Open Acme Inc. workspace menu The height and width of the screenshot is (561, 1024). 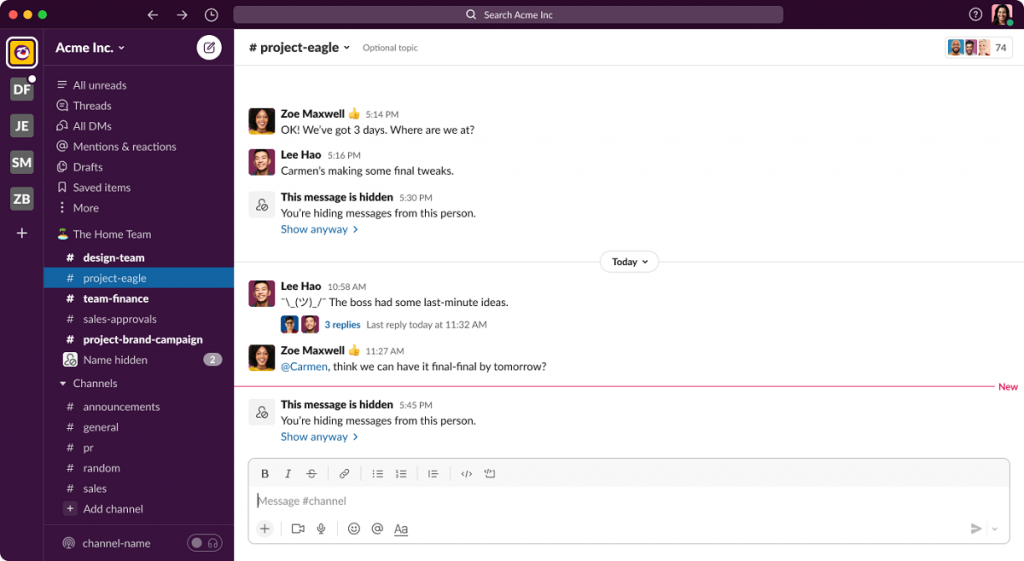pos(90,48)
